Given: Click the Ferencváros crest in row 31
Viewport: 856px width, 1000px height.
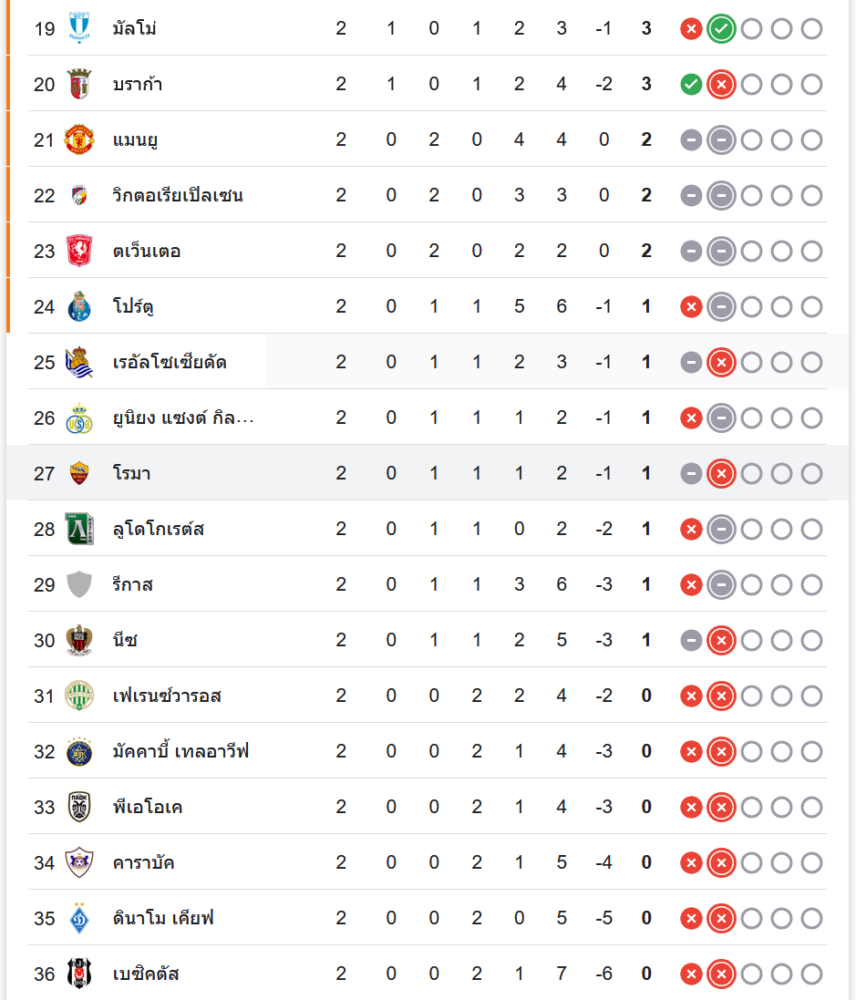Looking at the screenshot, I should 79,695.
